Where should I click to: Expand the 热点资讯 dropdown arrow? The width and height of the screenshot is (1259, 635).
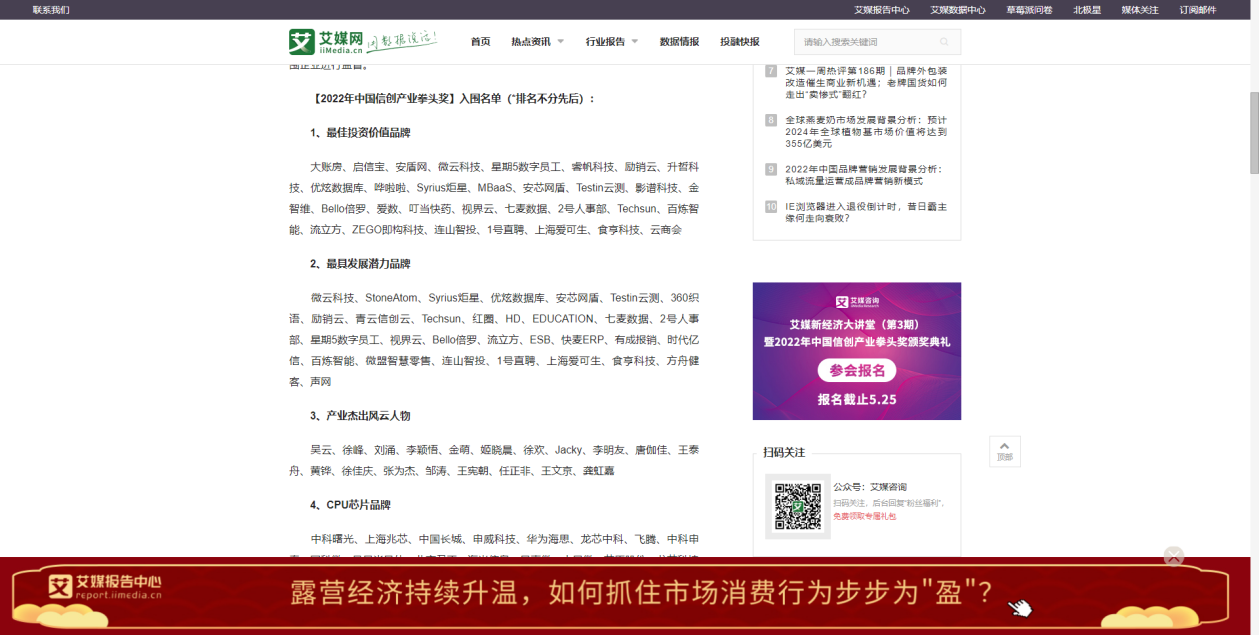(x=560, y=42)
